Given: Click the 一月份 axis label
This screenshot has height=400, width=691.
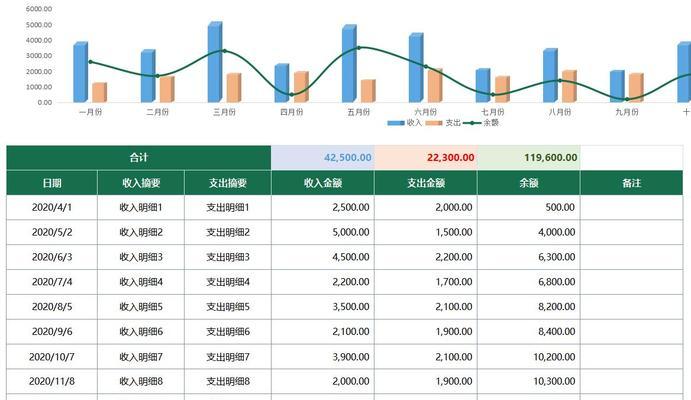Looking at the screenshot, I should coord(90,112).
